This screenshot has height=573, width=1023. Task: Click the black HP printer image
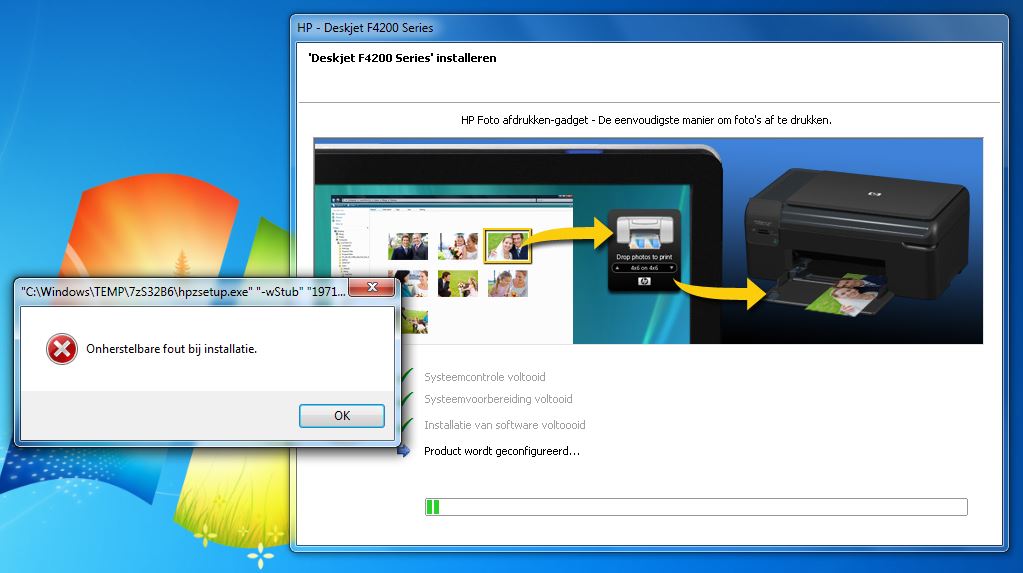857,243
